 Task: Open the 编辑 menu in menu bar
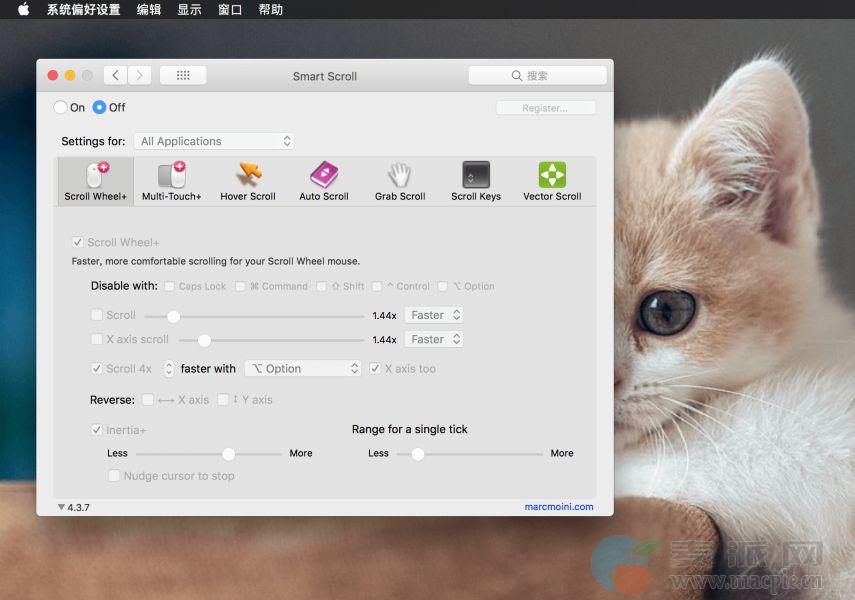pyautogui.click(x=148, y=10)
